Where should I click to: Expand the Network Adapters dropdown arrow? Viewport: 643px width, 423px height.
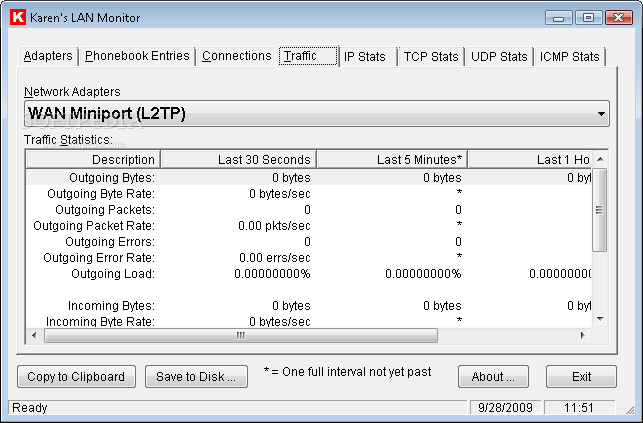(601, 114)
